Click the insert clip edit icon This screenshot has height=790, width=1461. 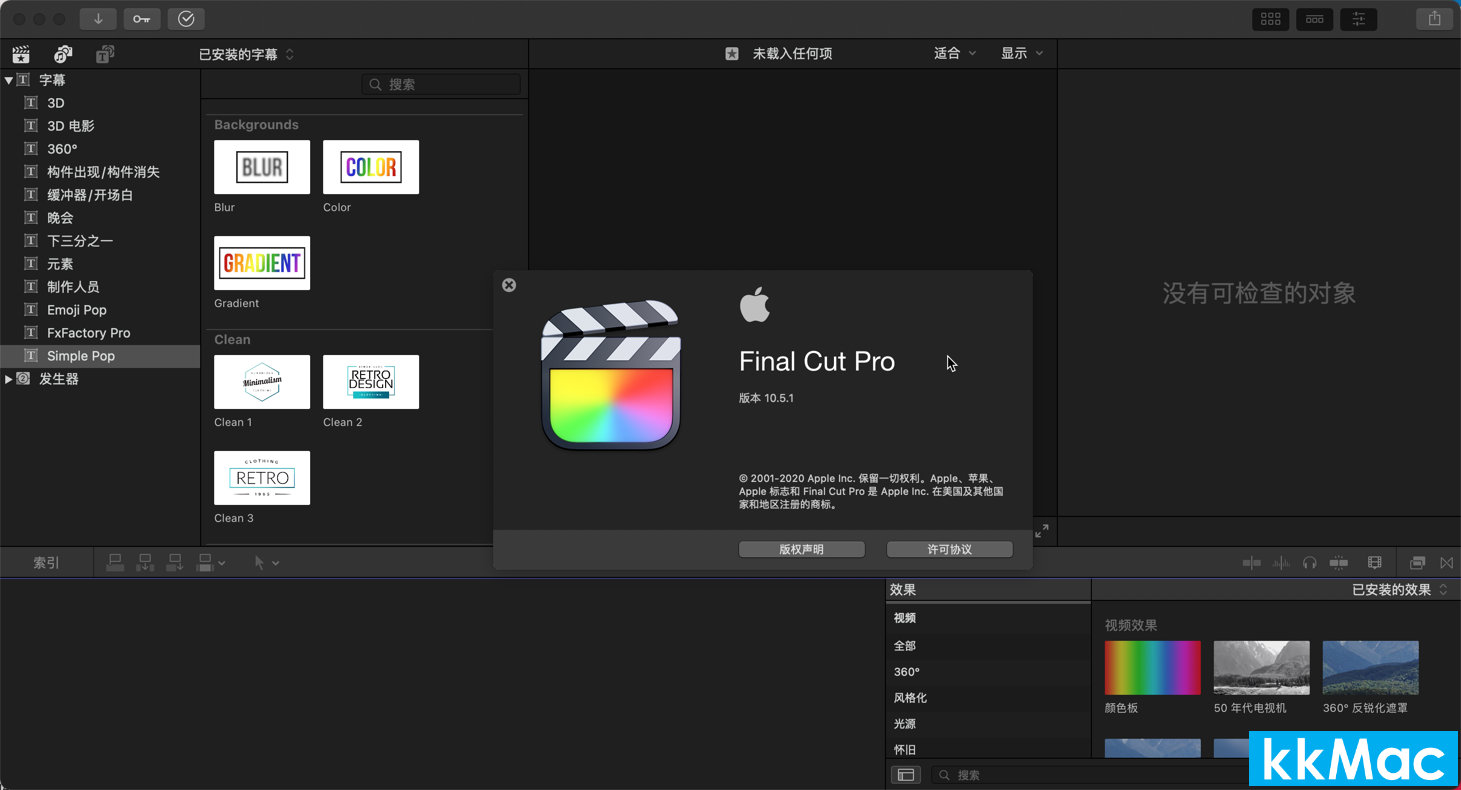click(145, 563)
